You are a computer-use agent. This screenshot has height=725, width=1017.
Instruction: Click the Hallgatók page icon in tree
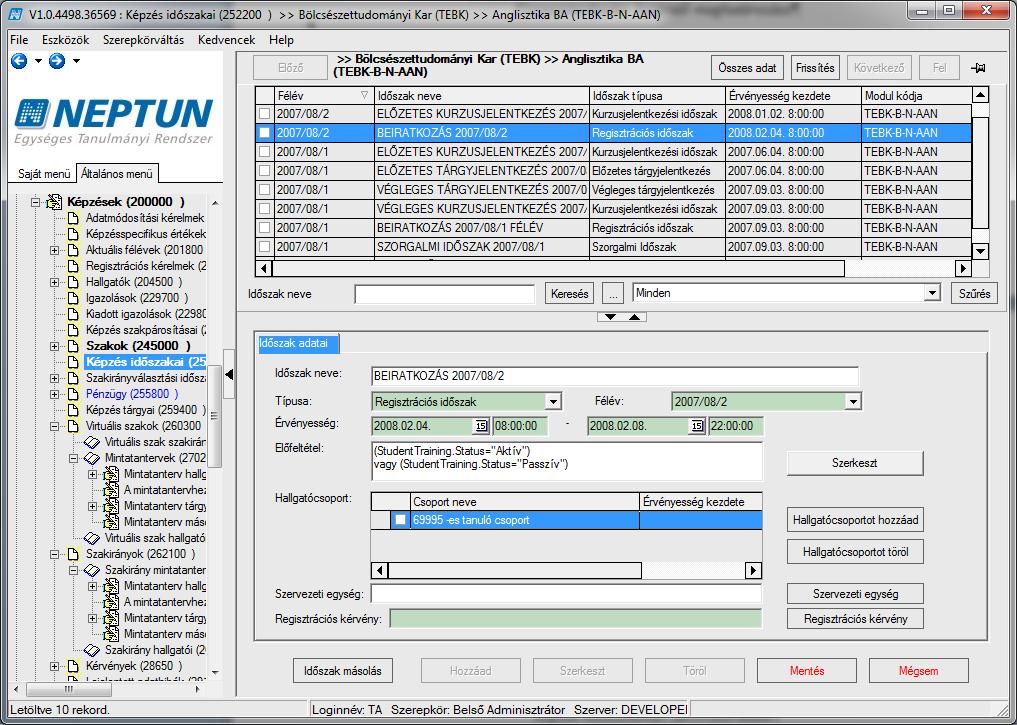pyautogui.click(x=73, y=282)
